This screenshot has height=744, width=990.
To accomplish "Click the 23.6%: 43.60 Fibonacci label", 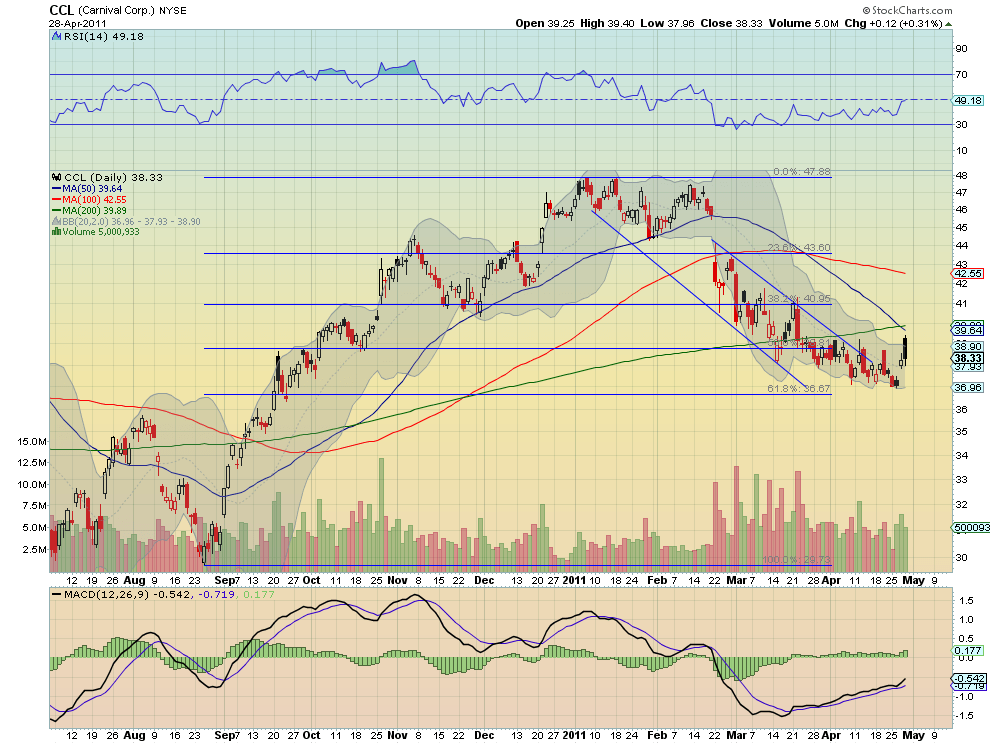I will tap(799, 248).
